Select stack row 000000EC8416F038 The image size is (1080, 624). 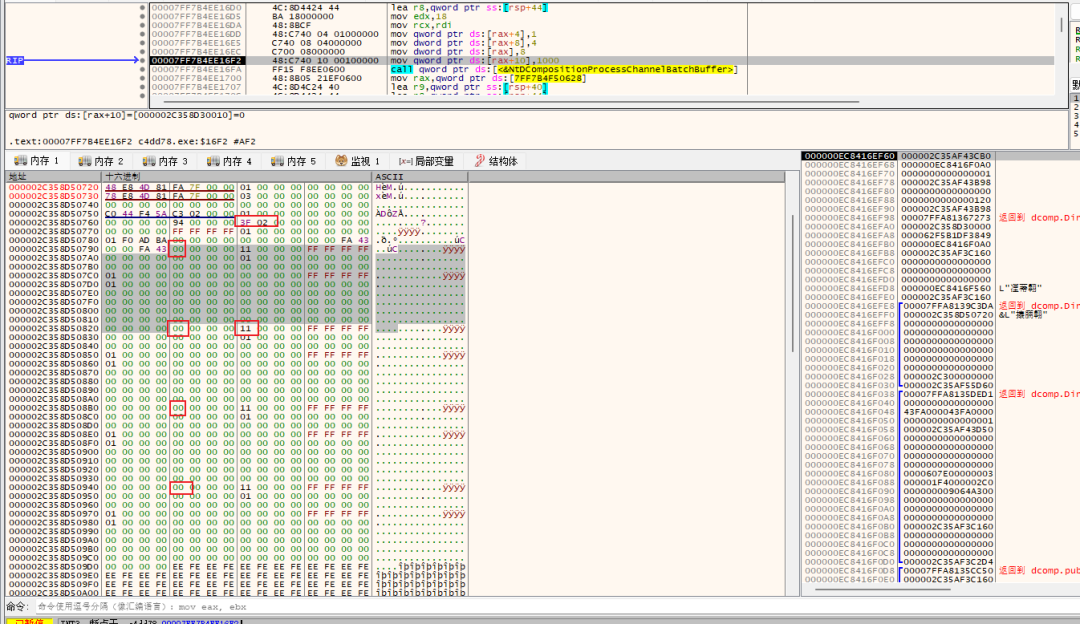click(x=941, y=394)
